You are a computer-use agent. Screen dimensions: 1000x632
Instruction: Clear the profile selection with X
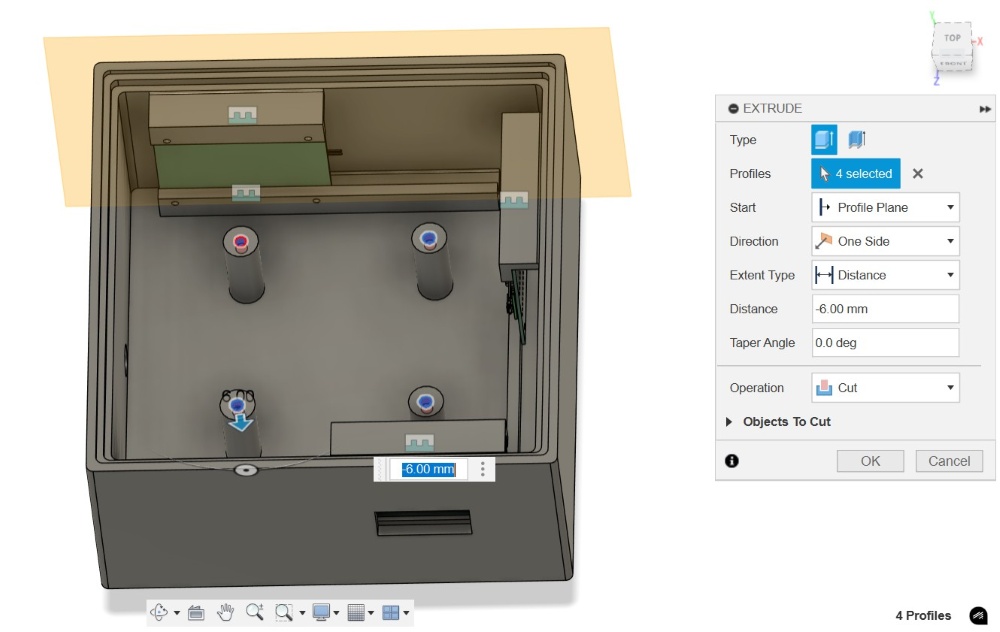tap(918, 173)
